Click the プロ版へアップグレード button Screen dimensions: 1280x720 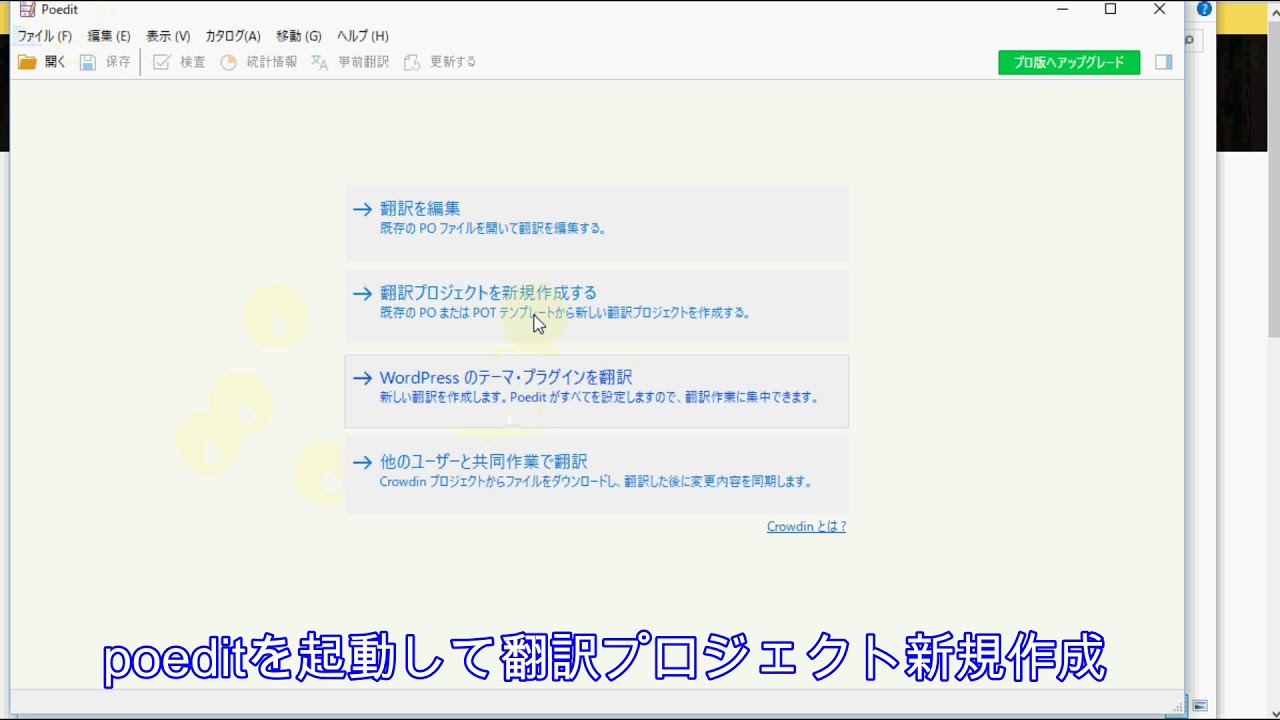(1069, 62)
